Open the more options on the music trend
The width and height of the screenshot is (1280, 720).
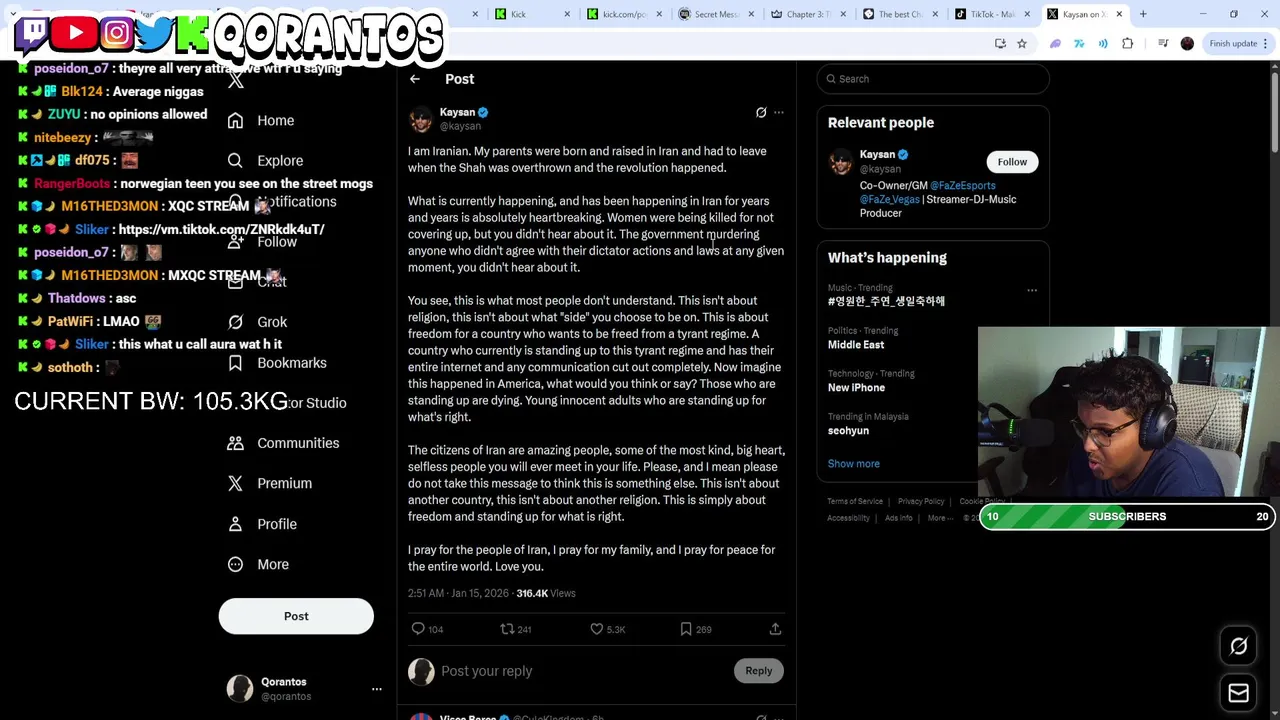point(1032,291)
